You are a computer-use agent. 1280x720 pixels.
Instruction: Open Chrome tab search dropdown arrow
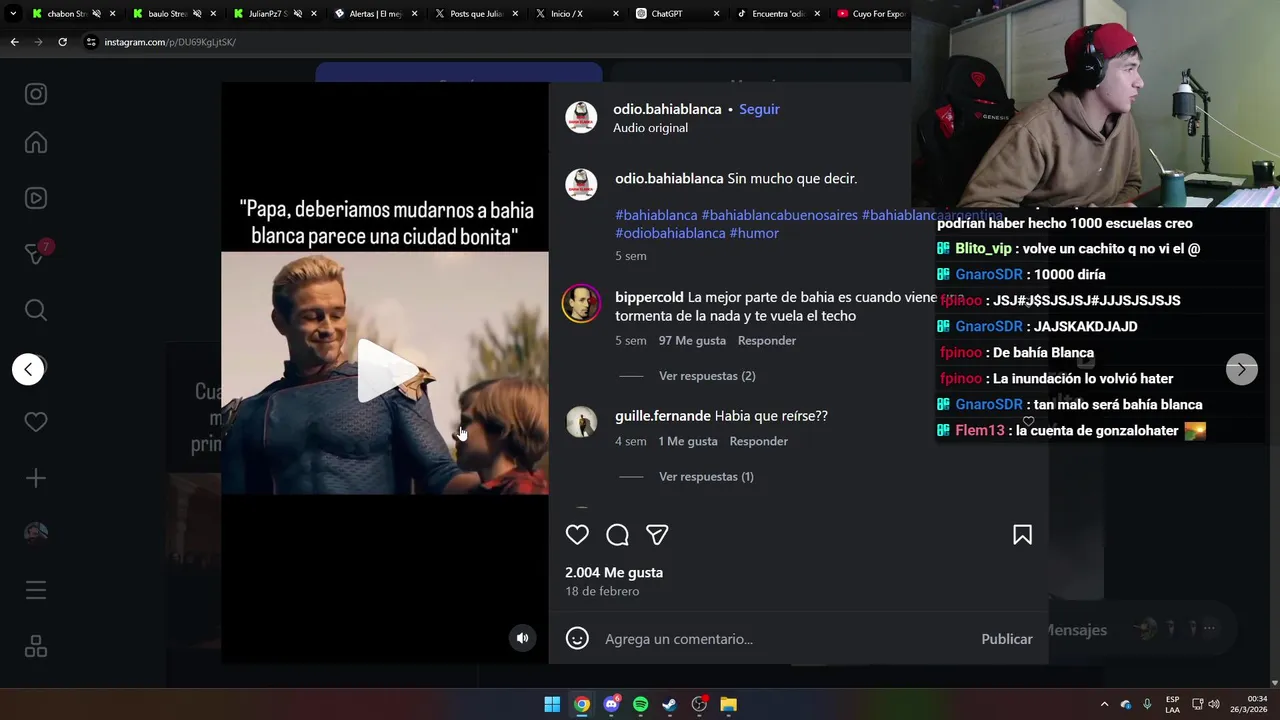pos(13,14)
